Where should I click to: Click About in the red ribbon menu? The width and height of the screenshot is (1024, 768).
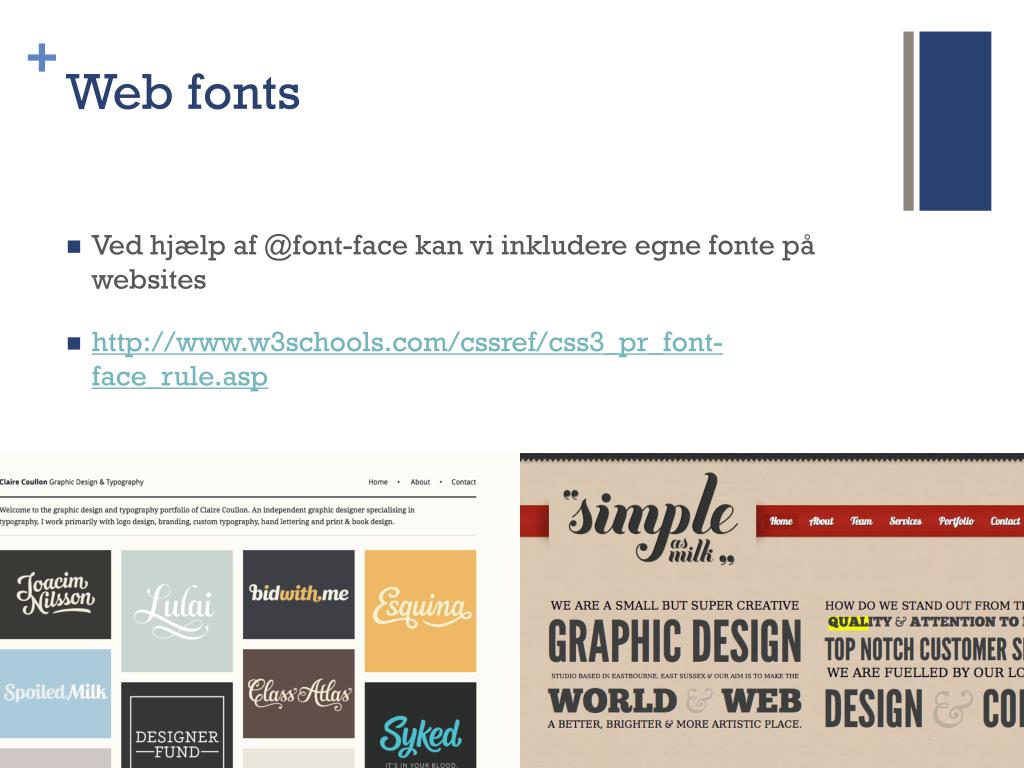pos(822,521)
